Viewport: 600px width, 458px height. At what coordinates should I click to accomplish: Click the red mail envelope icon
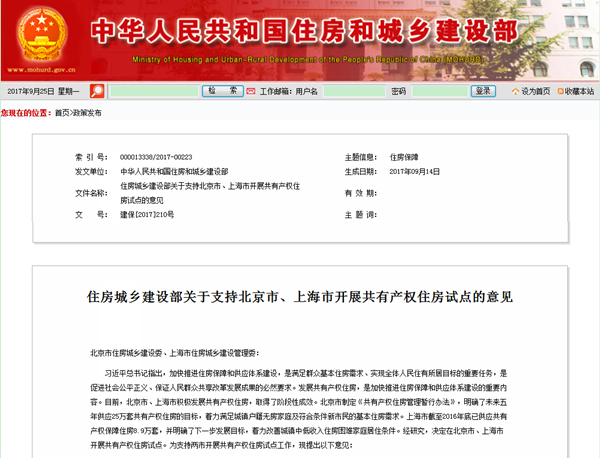tap(251, 91)
